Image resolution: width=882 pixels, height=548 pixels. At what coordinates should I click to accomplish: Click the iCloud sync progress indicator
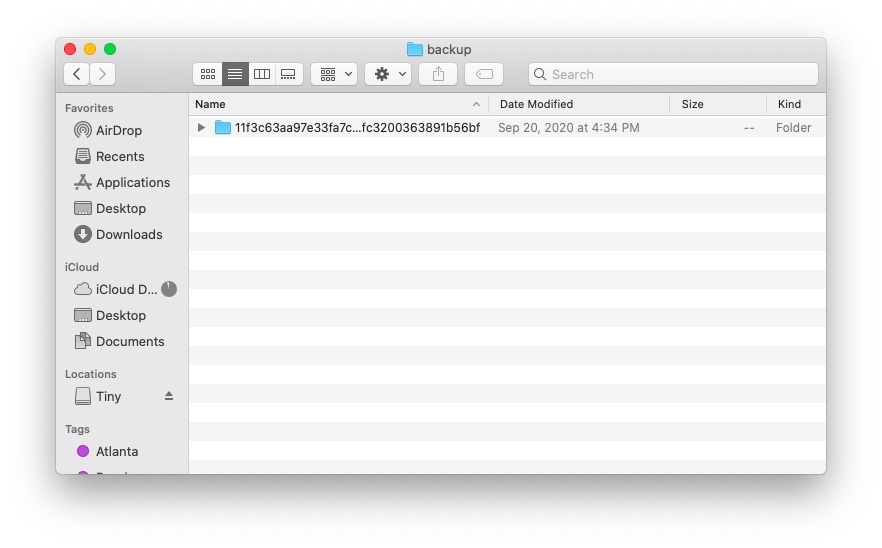(169, 289)
